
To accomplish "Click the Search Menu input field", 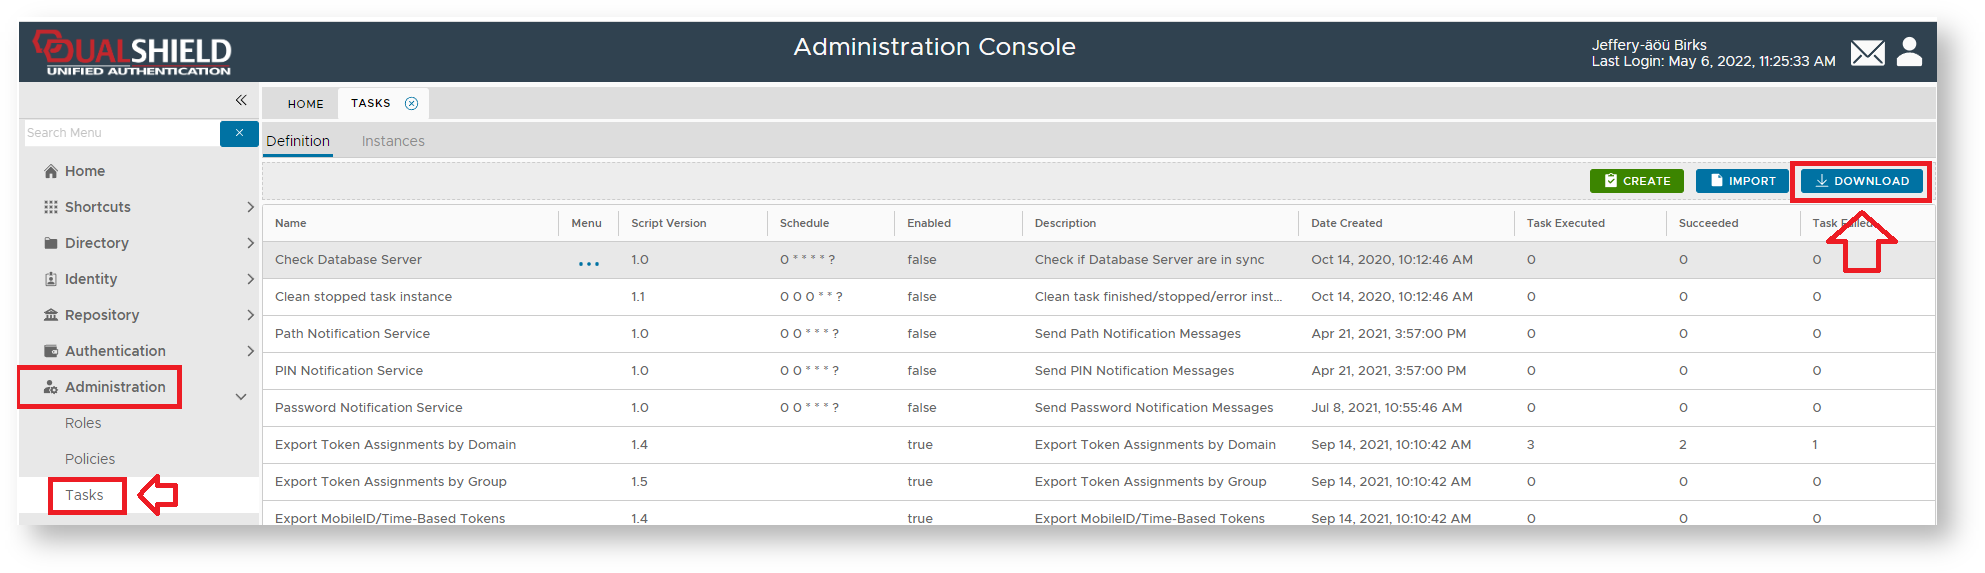I will [120, 133].
